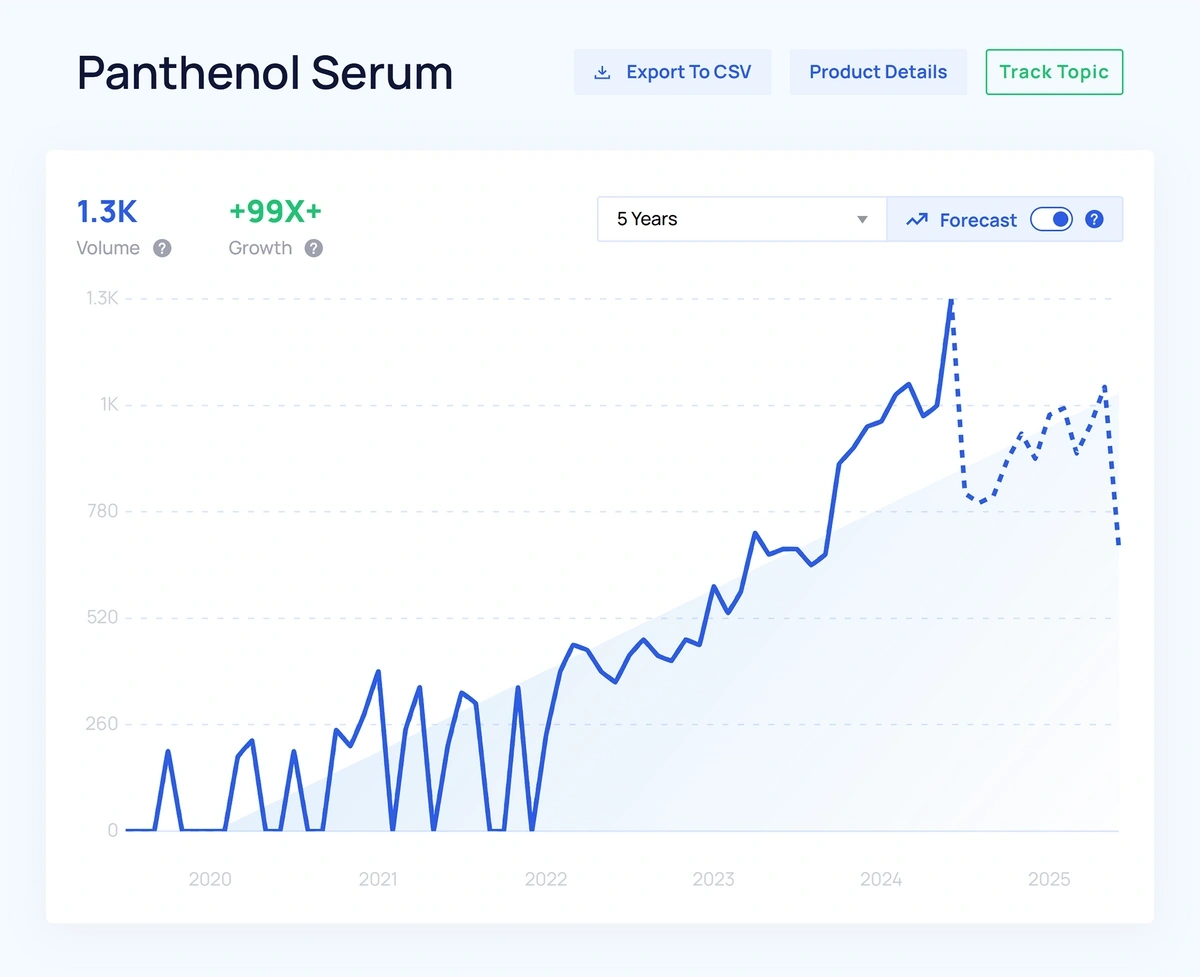Viewport: 1200px width, 977px height.
Task: Click the Track Topic button
Action: point(1054,72)
